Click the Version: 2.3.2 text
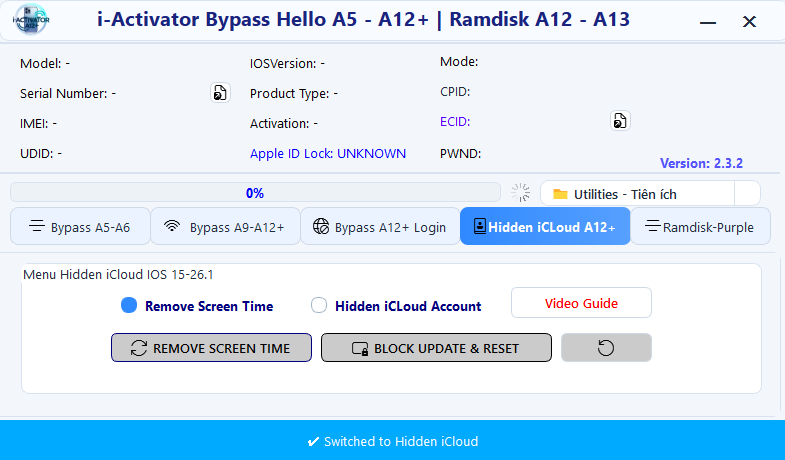785x460 pixels. click(701, 163)
